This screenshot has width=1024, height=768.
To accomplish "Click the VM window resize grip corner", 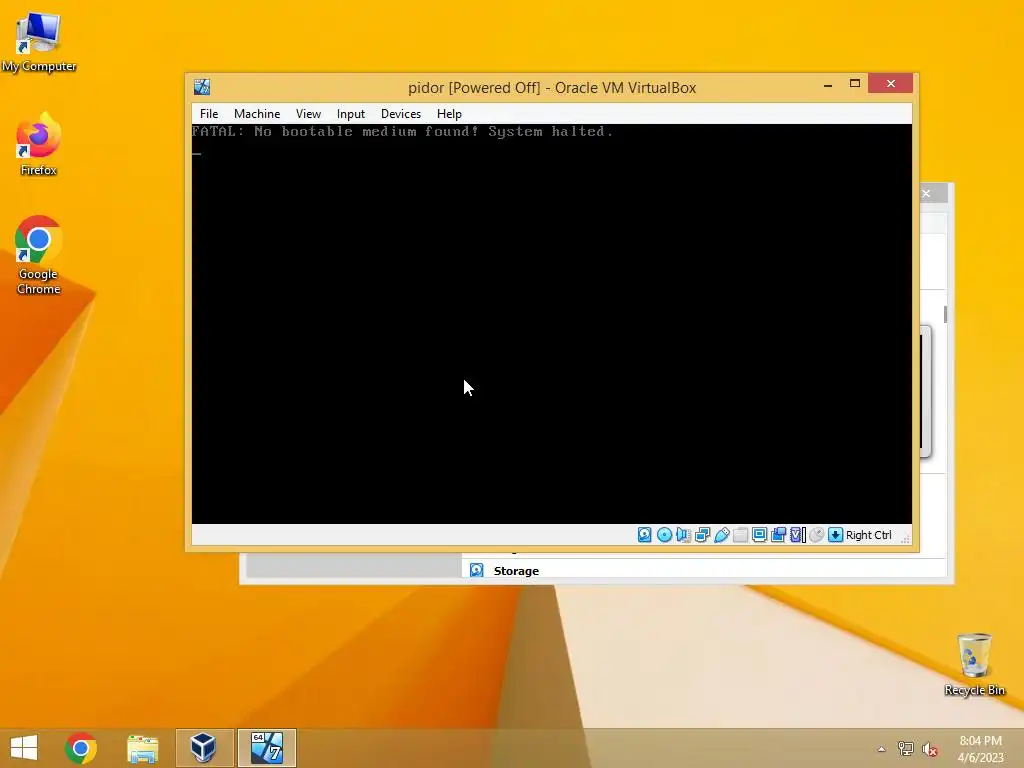I will (906, 538).
